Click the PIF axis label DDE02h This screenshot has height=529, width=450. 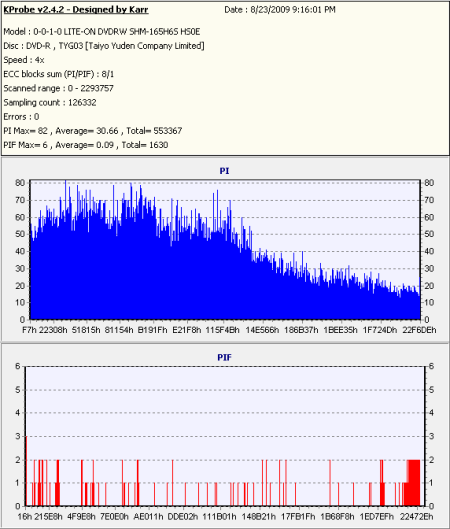click(183, 517)
